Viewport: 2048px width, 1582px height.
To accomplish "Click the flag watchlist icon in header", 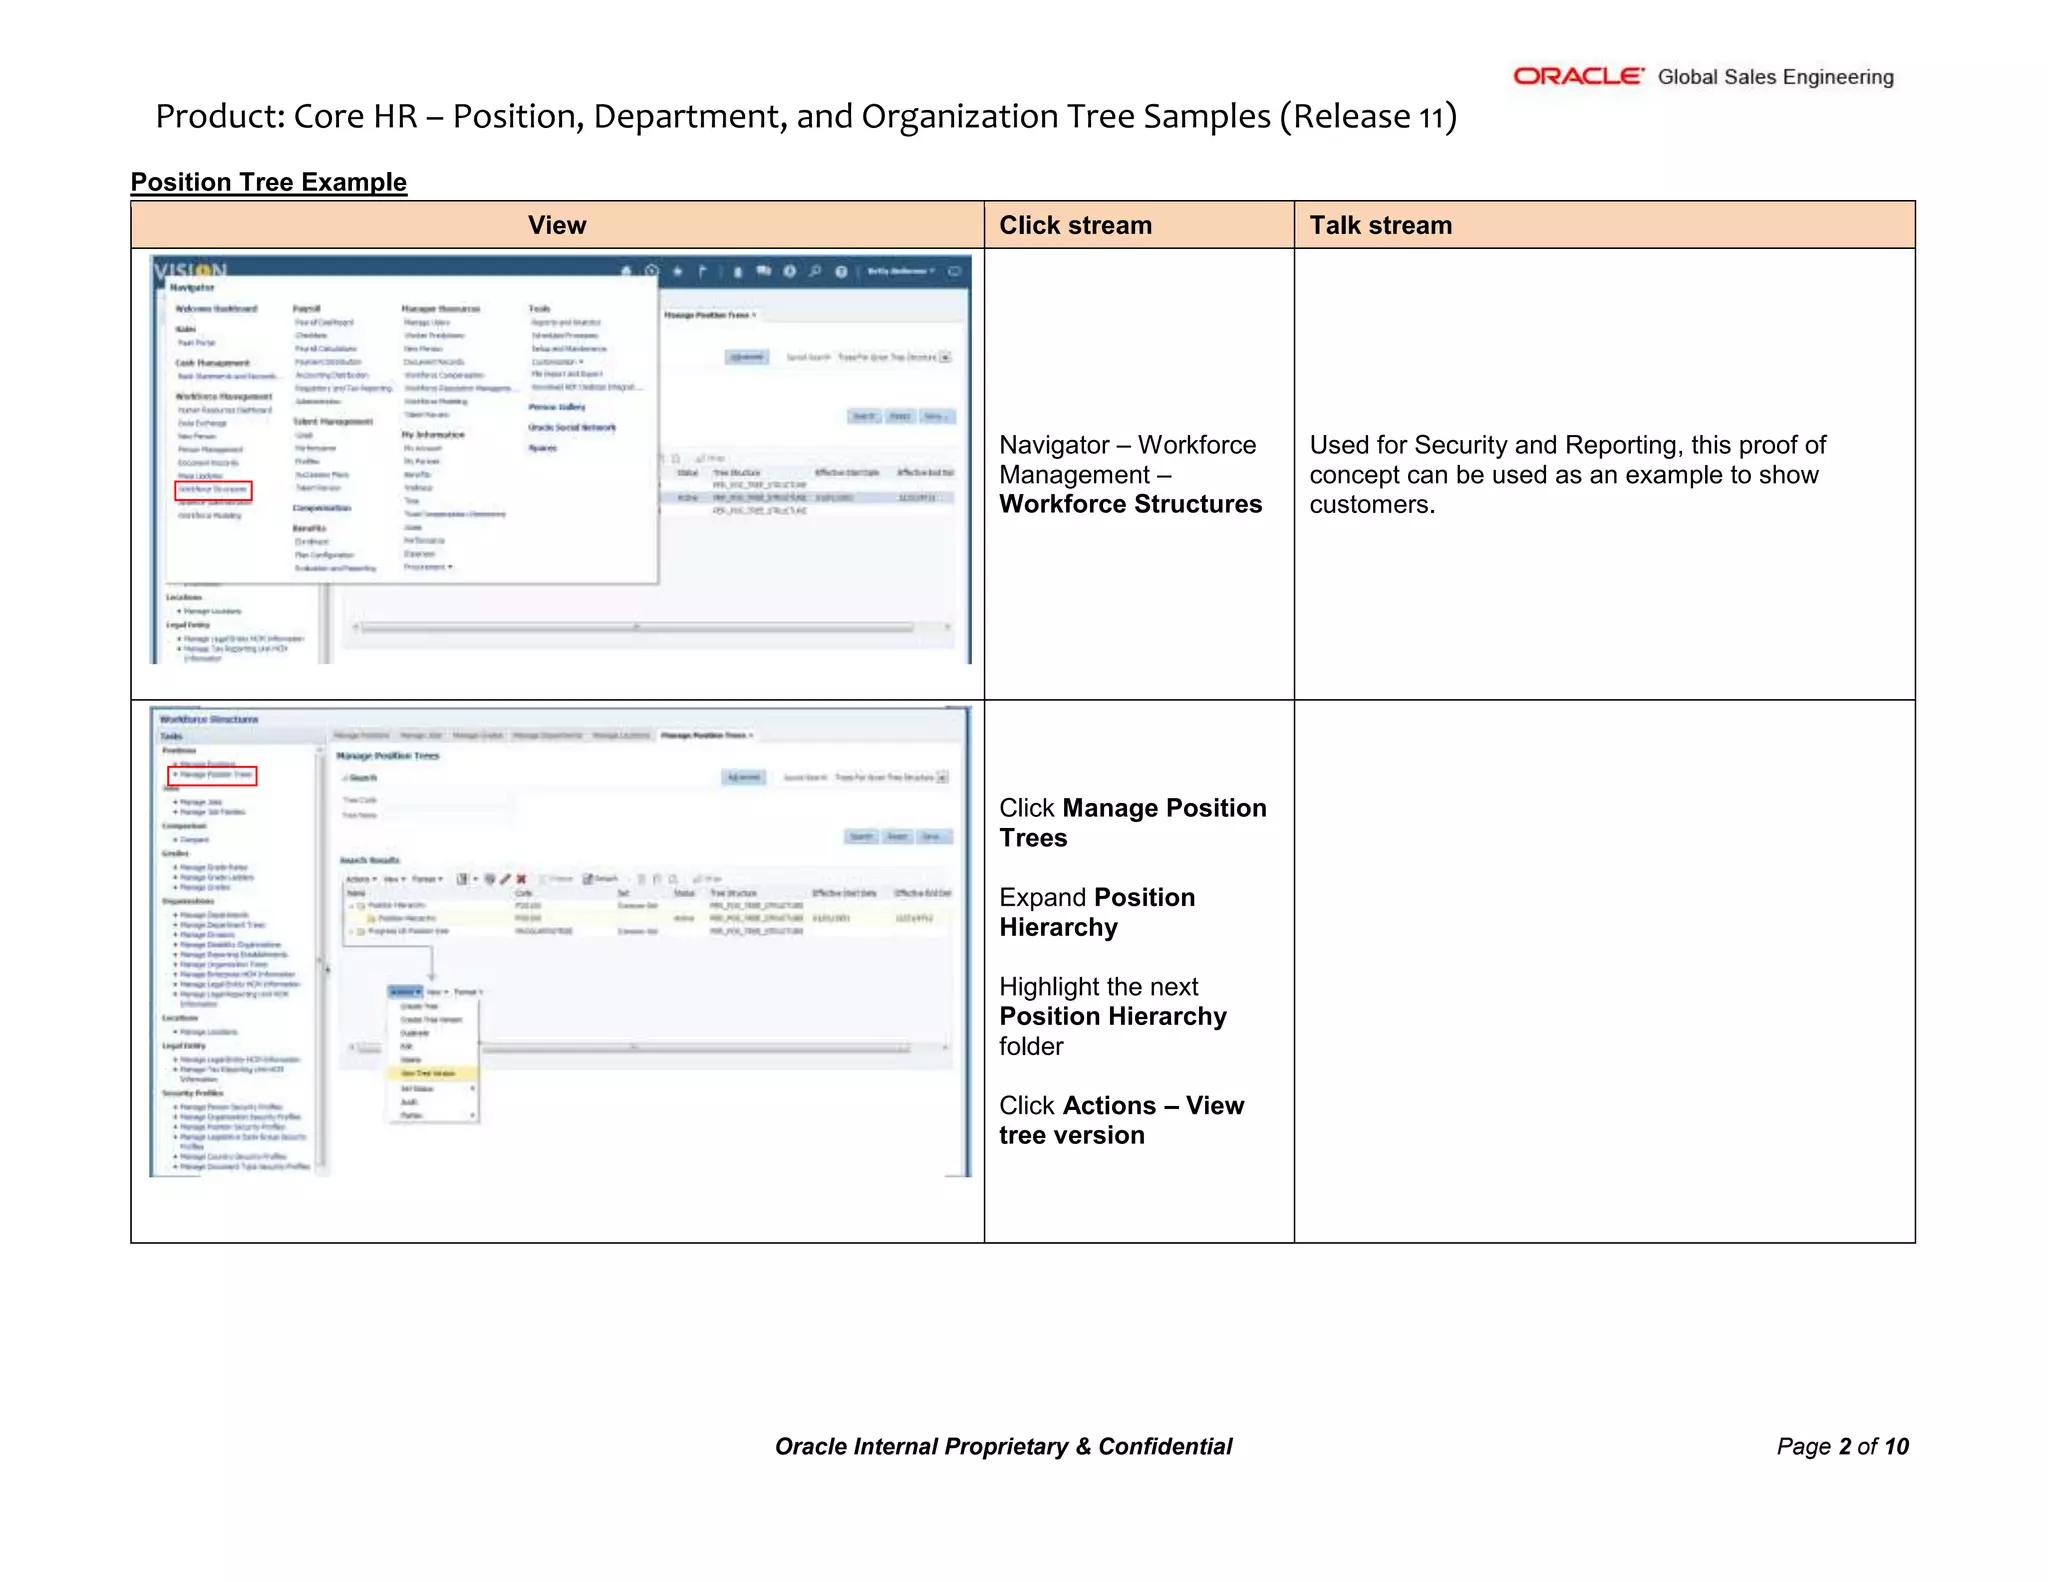I will tap(702, 271).
